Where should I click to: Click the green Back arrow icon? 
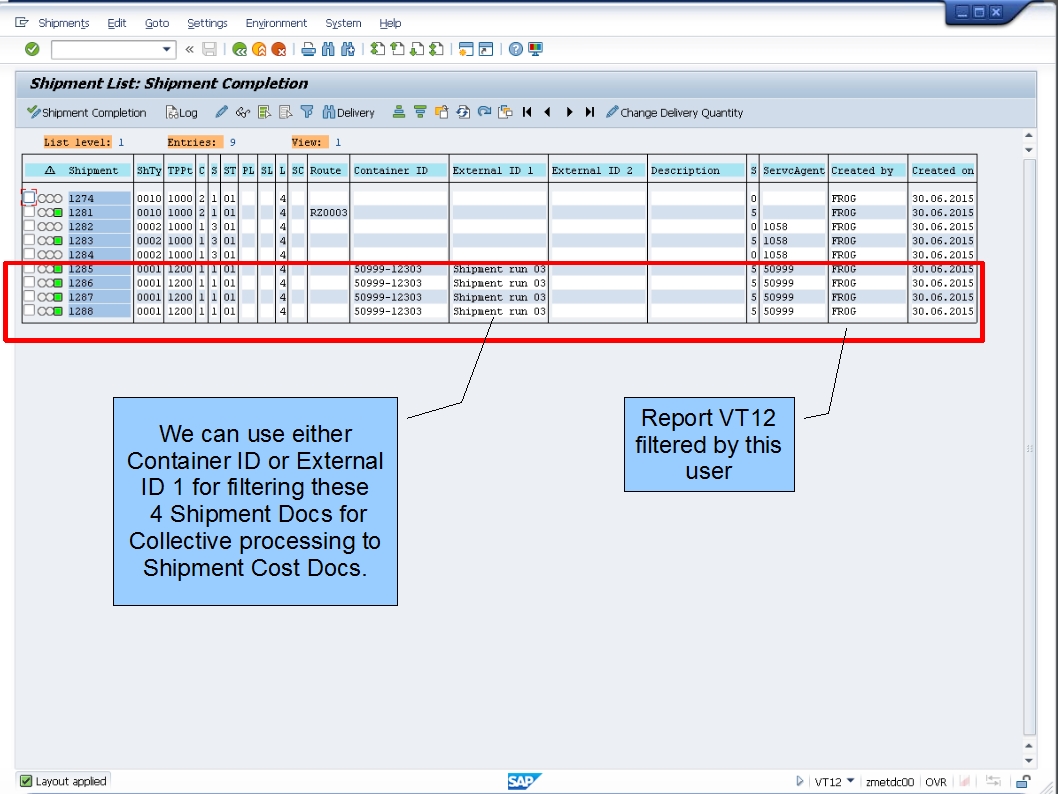click(x=240, y=49)
